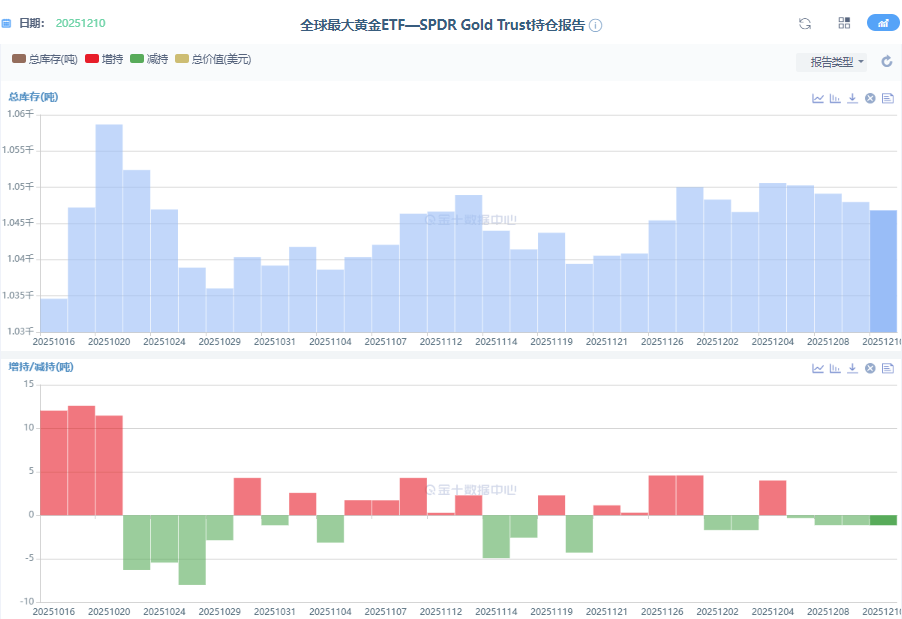Download the increase/decrease chart image
Viewport: 902px width, 619px height.
coord(852,368)
